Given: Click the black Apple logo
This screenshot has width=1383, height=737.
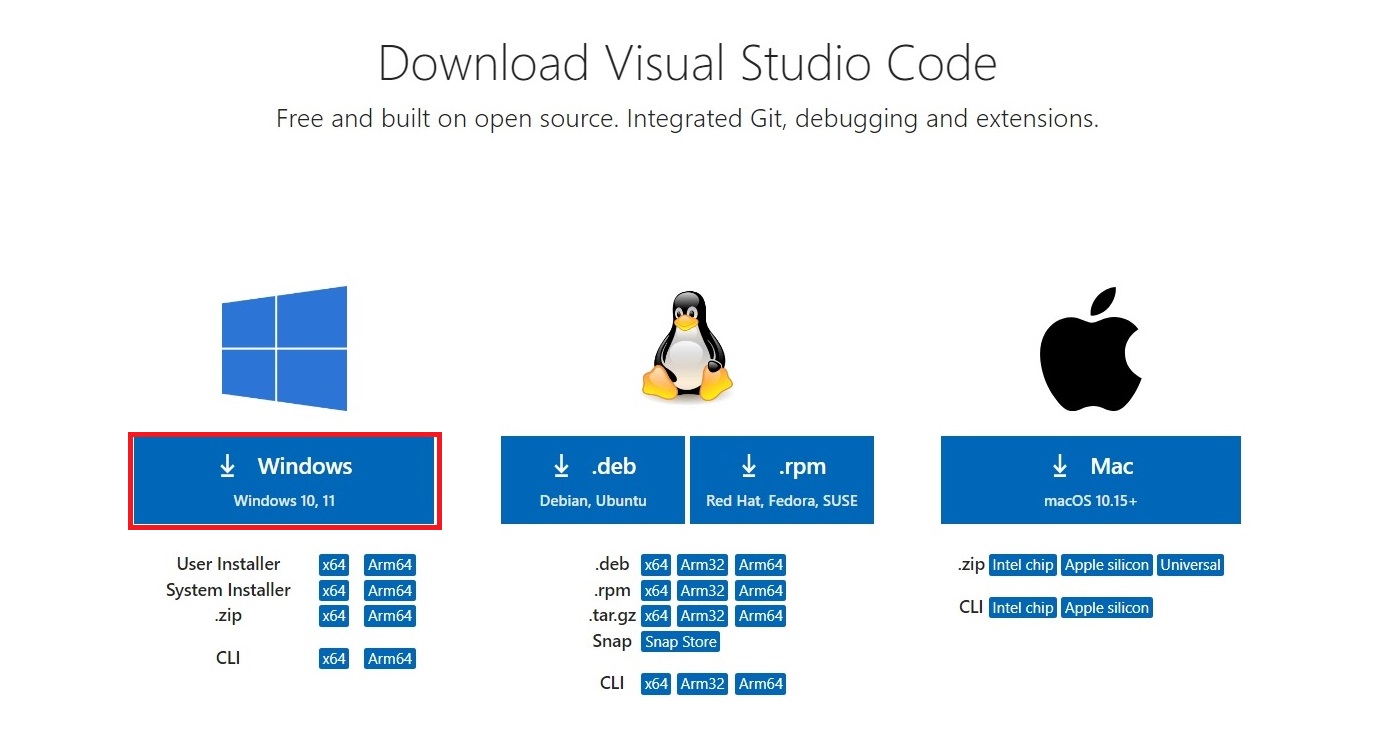Looking at the screenshot, I should pos(1090,349).
